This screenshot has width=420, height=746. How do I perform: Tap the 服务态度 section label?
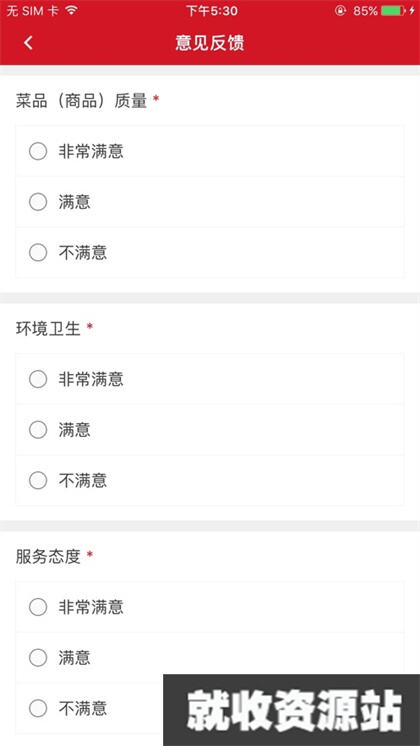[49, 556]
